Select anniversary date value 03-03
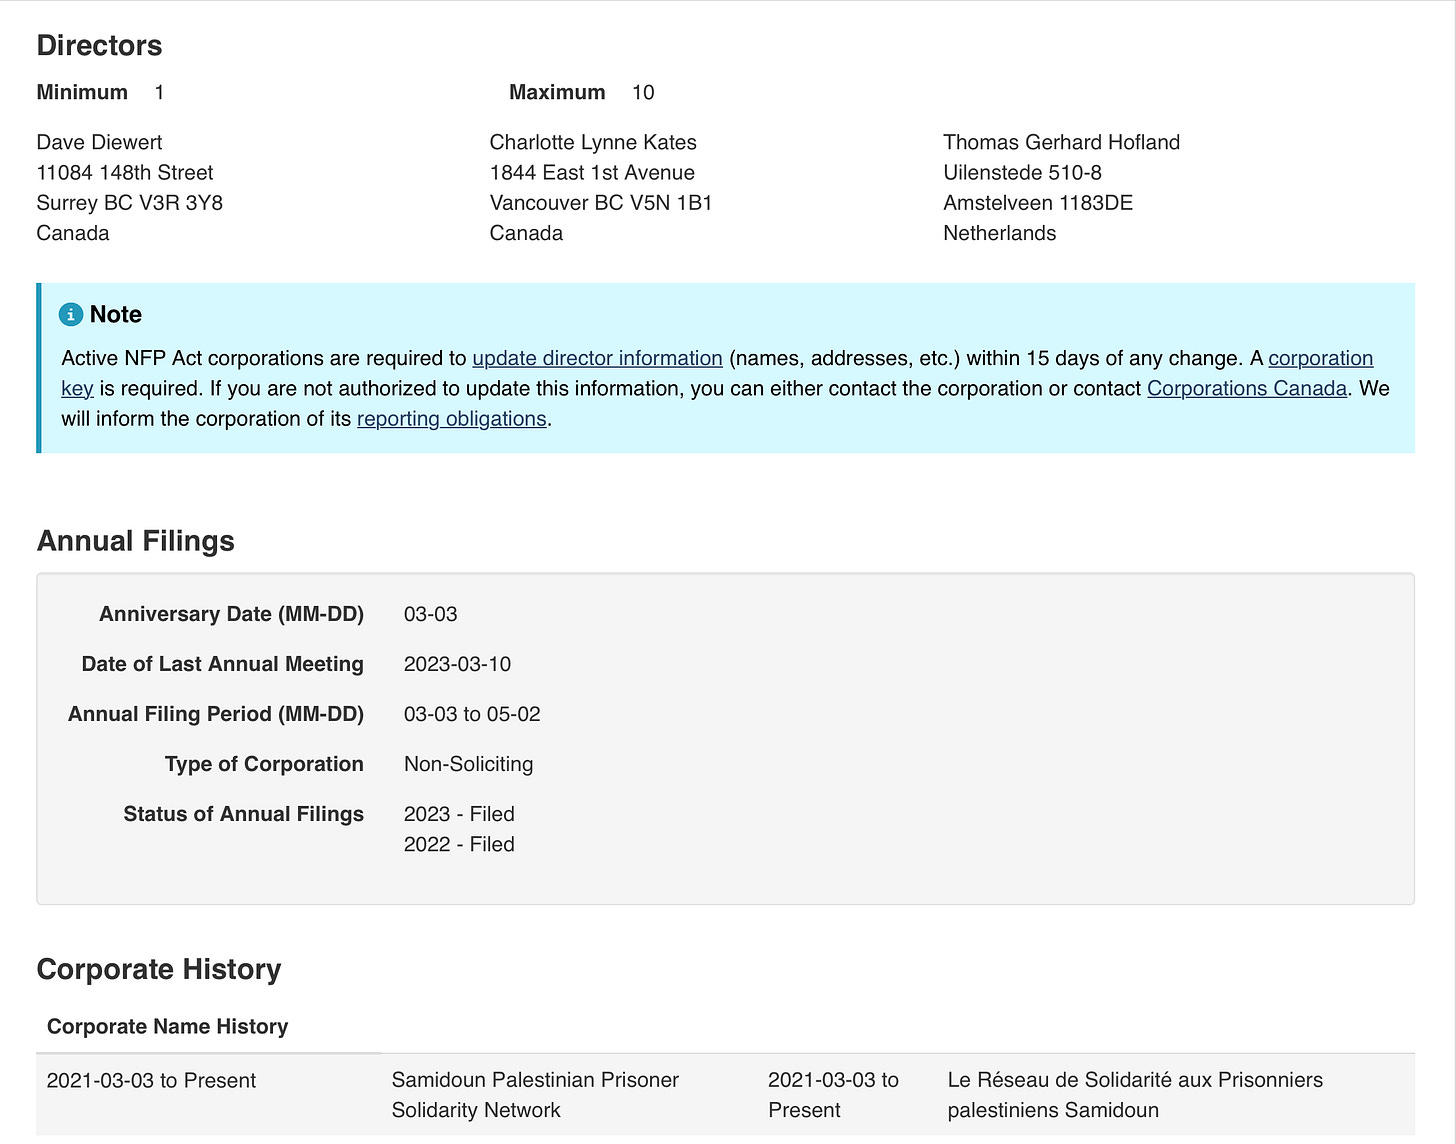This screenshot has width=1456, height=1144. (x=430, y=614)
